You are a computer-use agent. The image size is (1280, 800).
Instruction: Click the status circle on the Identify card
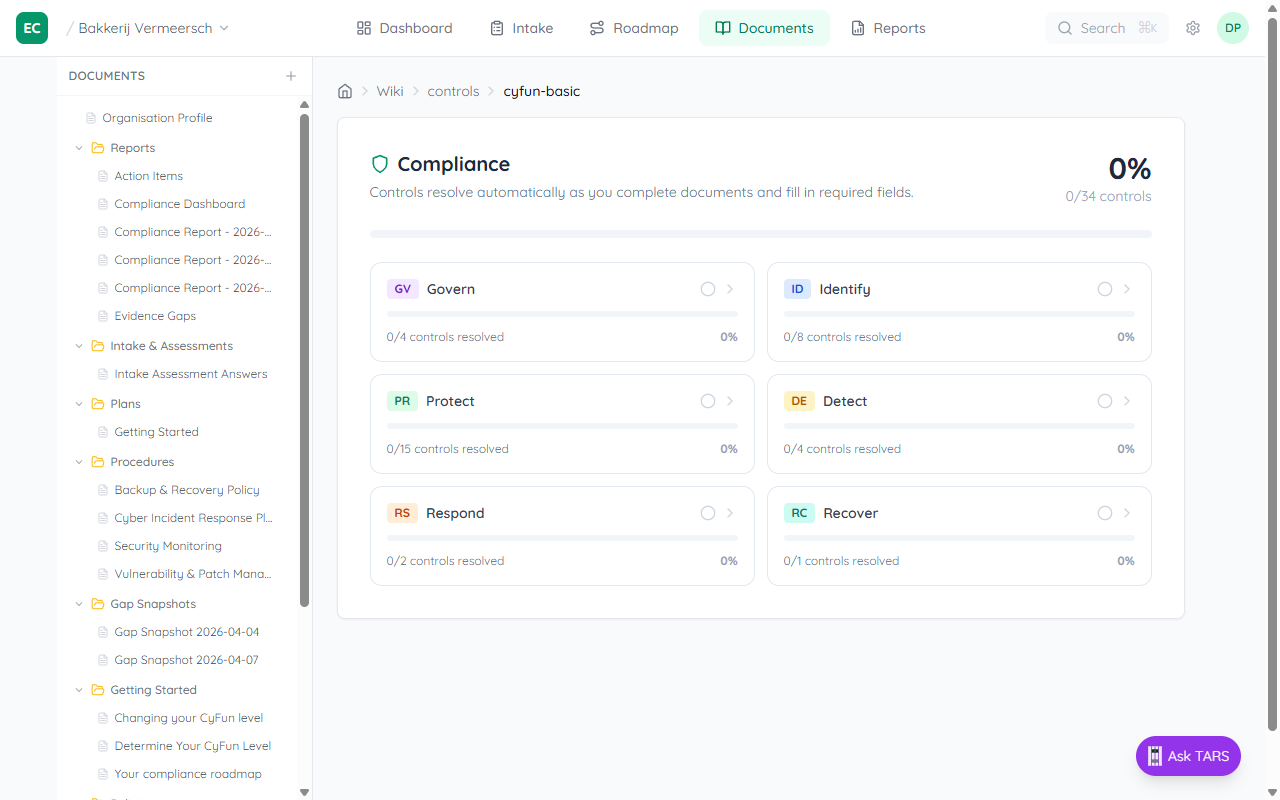coord(1104,288)
